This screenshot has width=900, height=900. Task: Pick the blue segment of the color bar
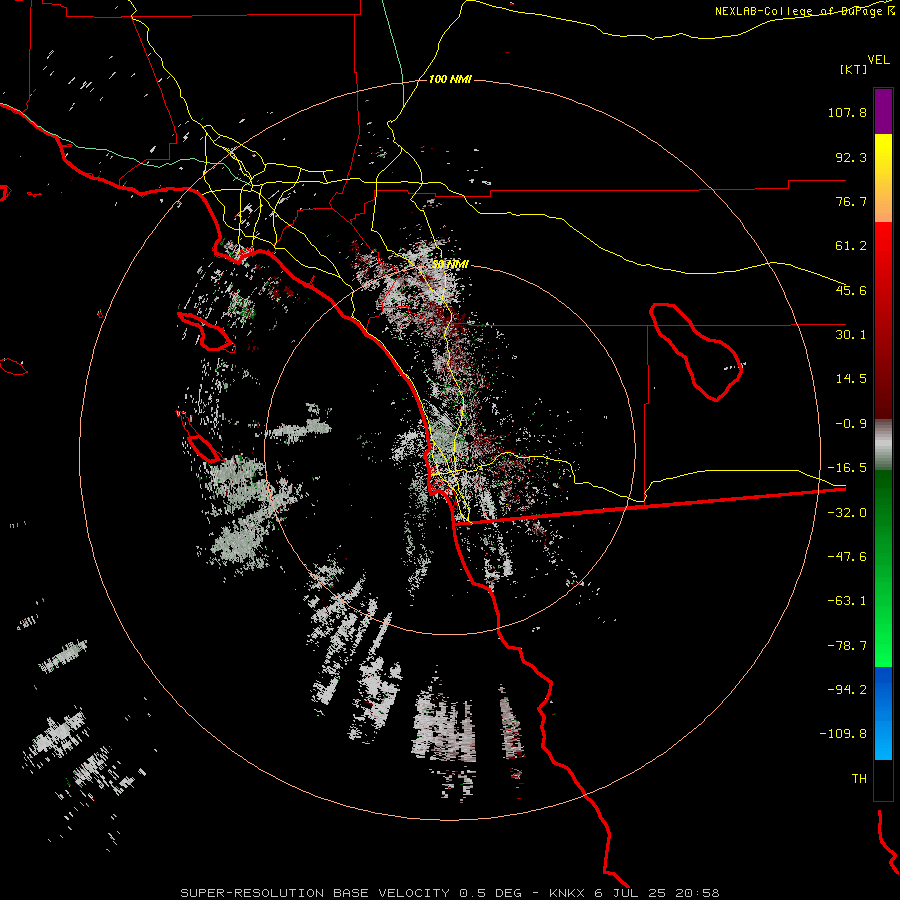[x=883, y=713]
